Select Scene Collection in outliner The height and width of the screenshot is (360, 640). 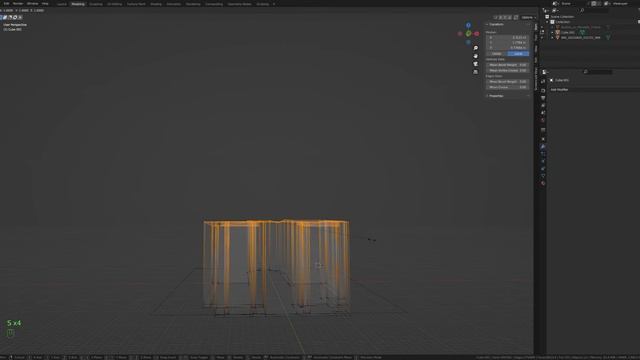(x=562, y=17)
